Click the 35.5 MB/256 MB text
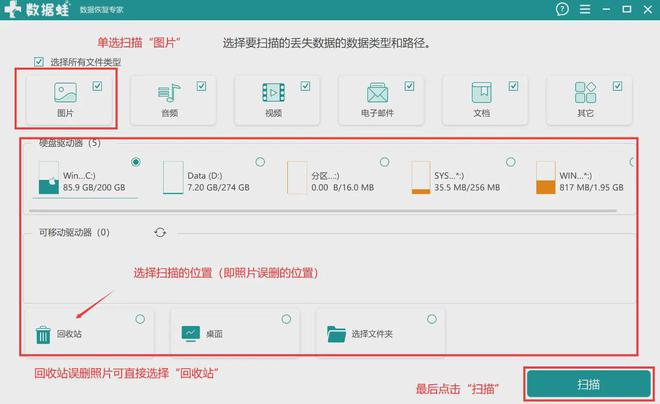 pos(467,188)
